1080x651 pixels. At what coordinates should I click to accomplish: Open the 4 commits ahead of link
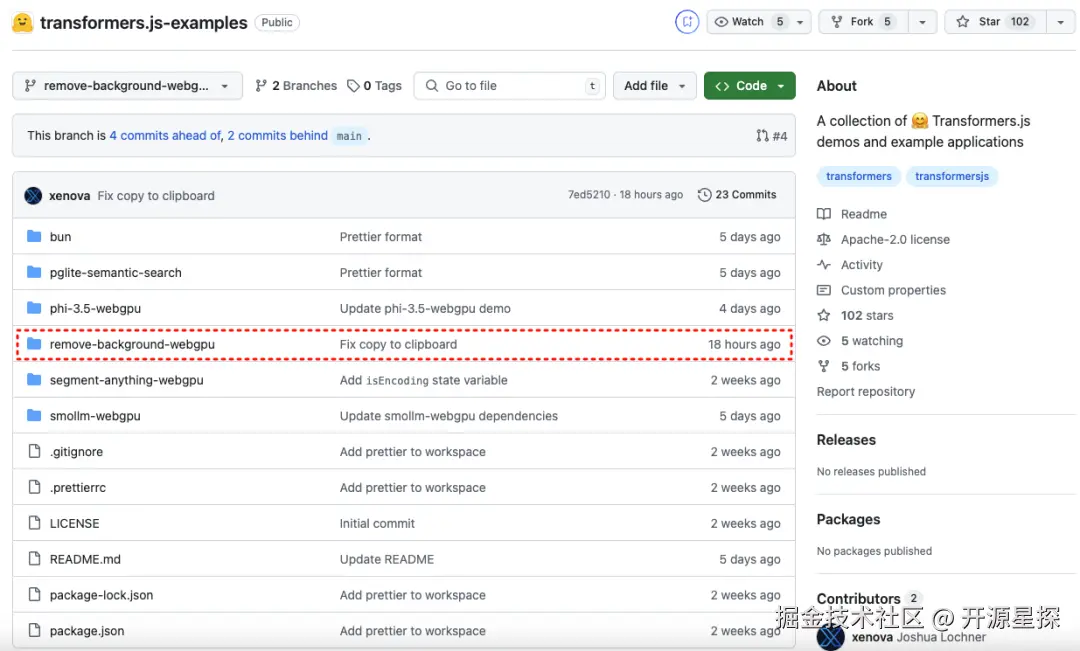(165, 136)
